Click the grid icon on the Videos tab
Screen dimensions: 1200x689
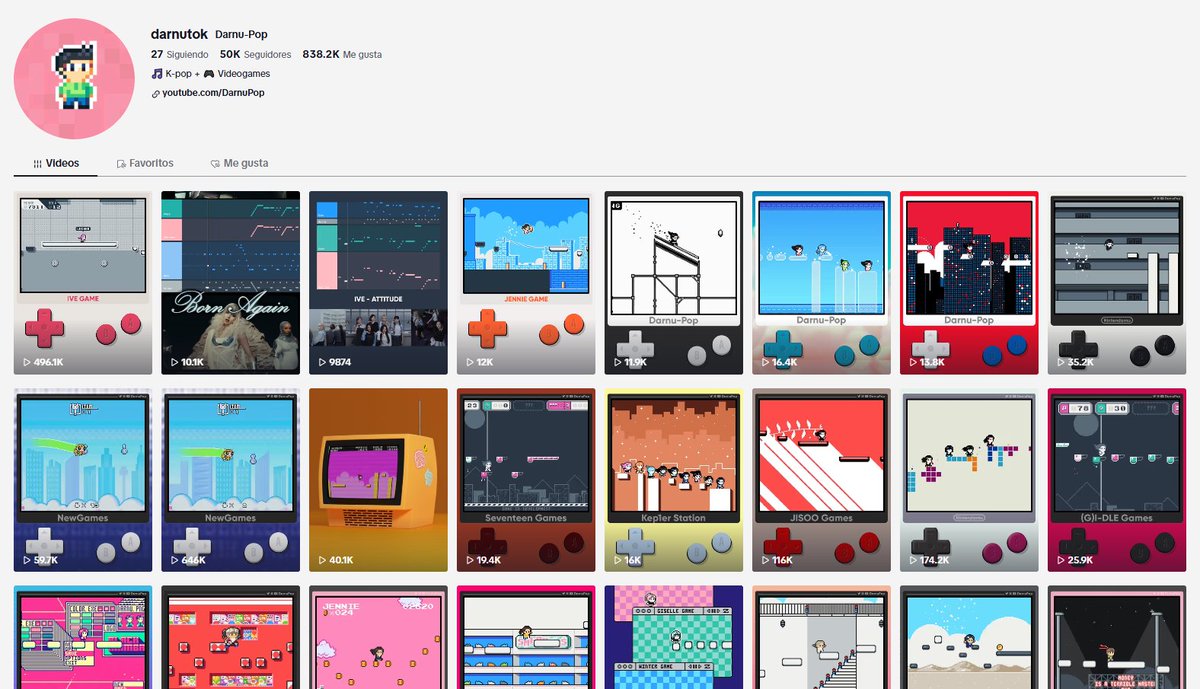click(x=37, y=163)
